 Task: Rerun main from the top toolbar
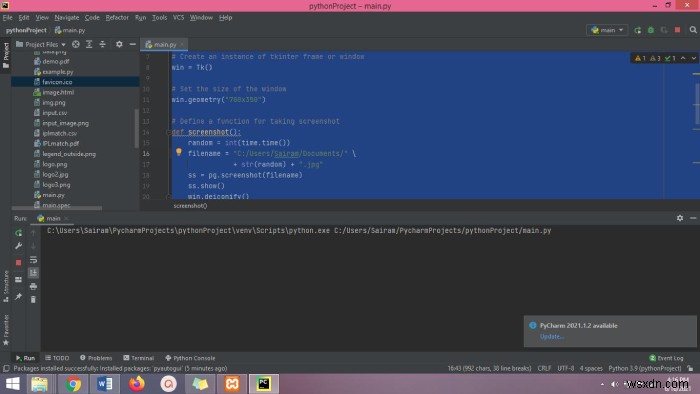point(638,30)
